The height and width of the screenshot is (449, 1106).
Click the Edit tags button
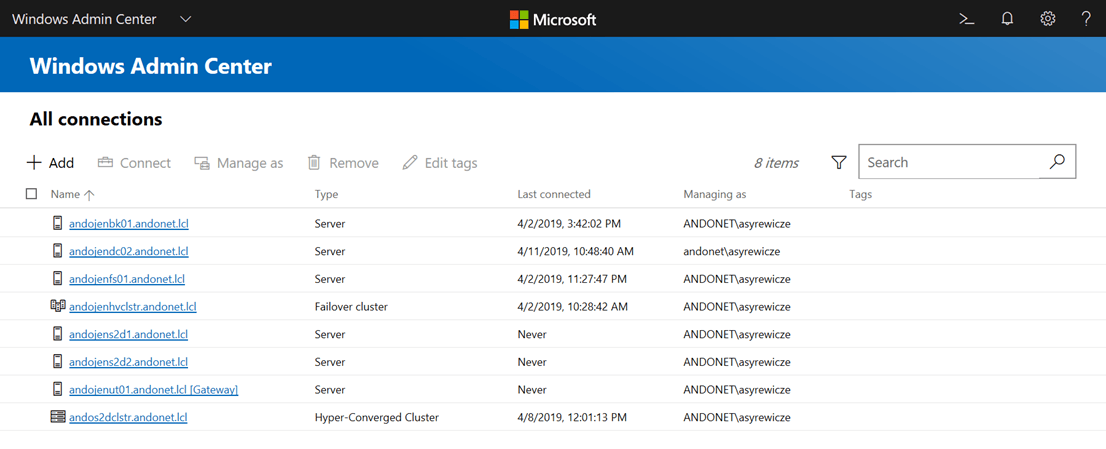click(x=440, y=163)
